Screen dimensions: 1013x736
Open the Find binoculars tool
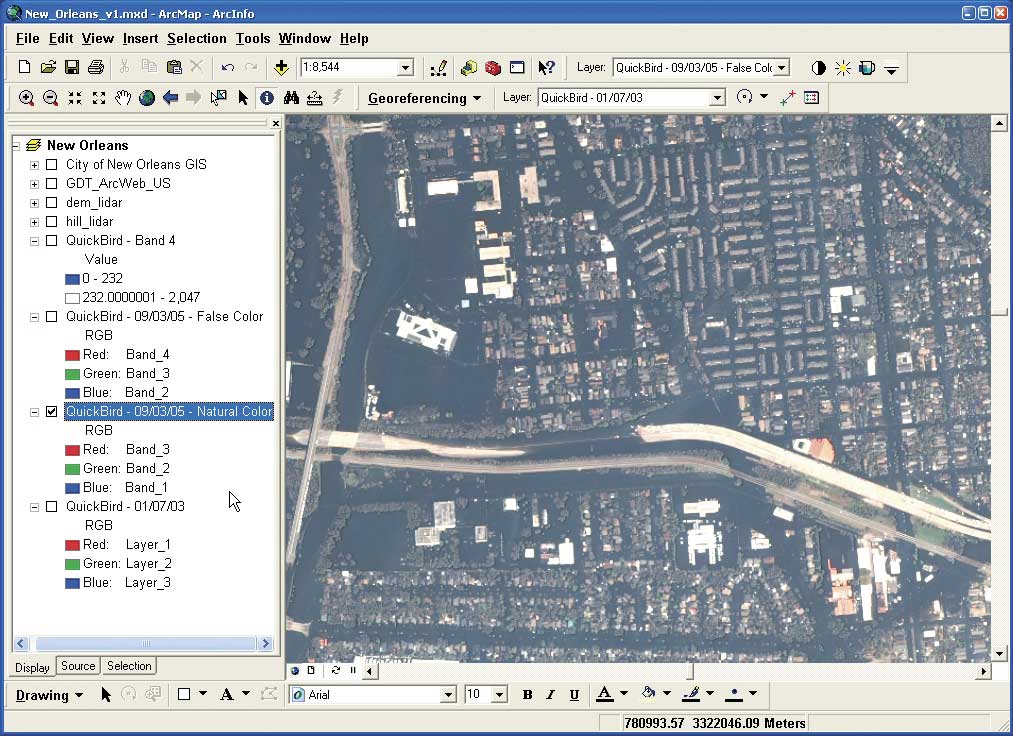[291, 98]
